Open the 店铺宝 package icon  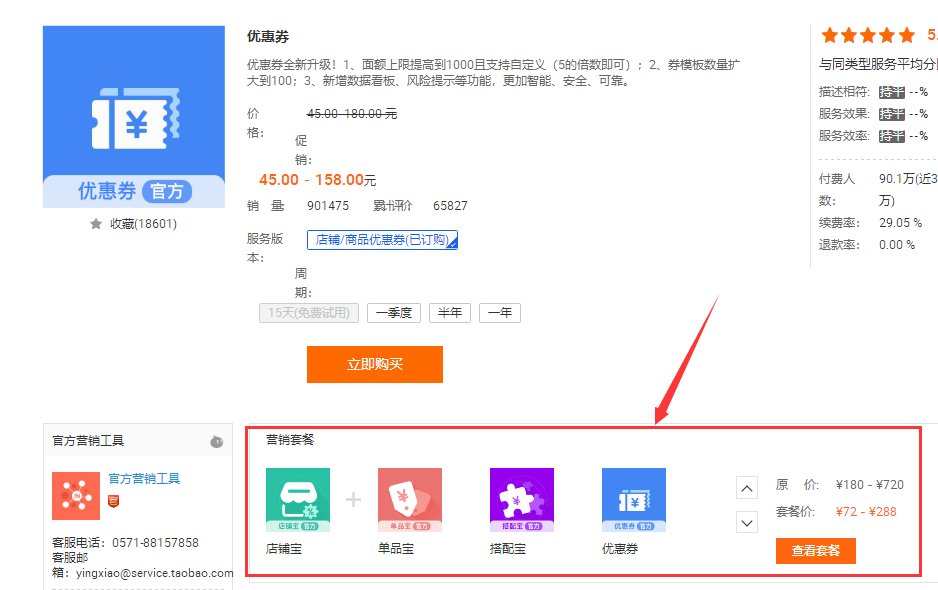(298, 499)
